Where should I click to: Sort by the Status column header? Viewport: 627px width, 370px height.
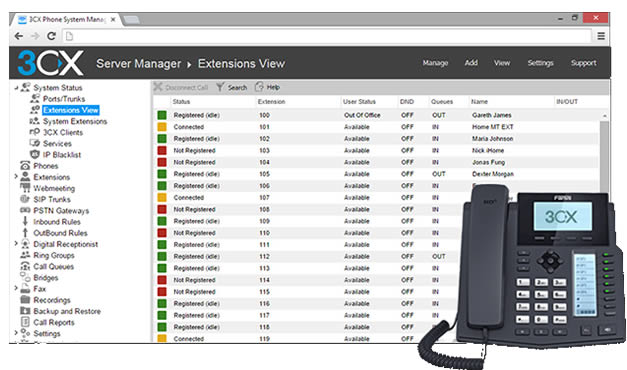[181, 102]
